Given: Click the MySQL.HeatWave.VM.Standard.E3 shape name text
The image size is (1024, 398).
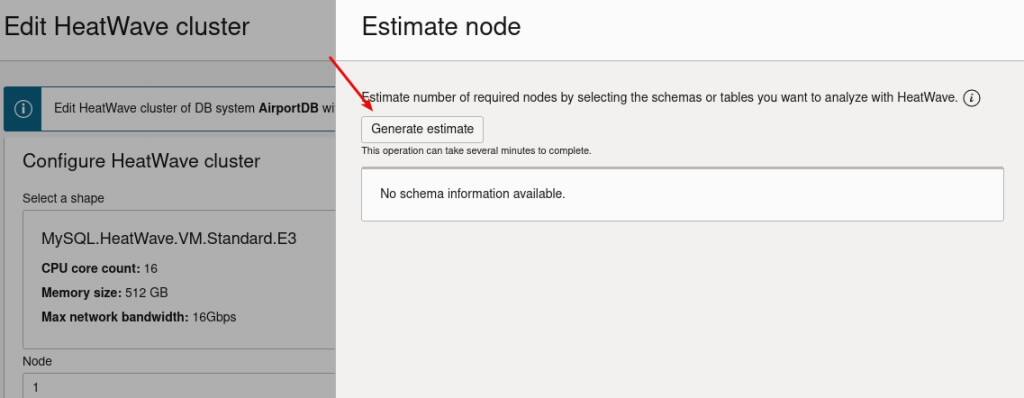Looking at the screenshot, I should 168,239.
